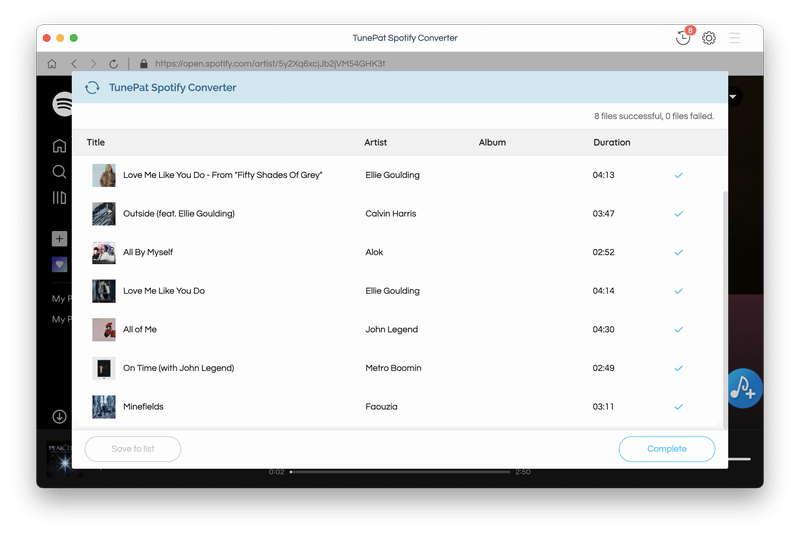Open the conversion history clock icon

coord(683,38)
